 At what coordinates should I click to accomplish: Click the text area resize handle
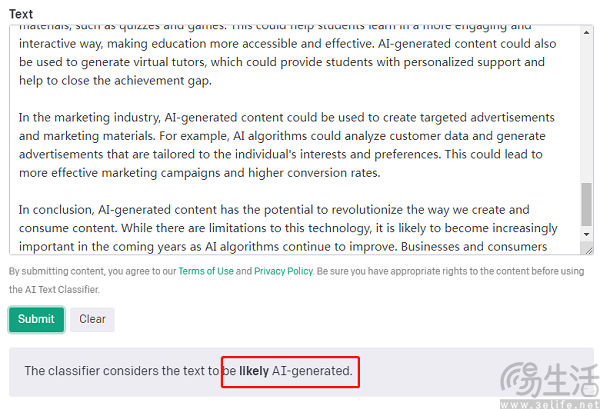(x=587, y=249)
